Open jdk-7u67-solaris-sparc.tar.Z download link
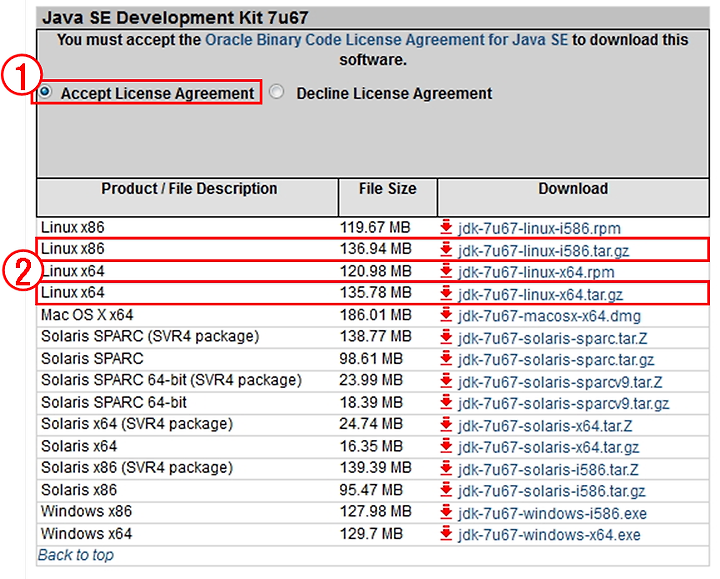720x579 pixels. [x=552, y=338]
